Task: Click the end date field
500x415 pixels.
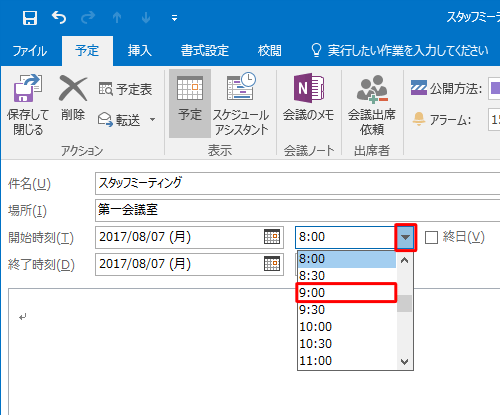Action: point(189,264)
